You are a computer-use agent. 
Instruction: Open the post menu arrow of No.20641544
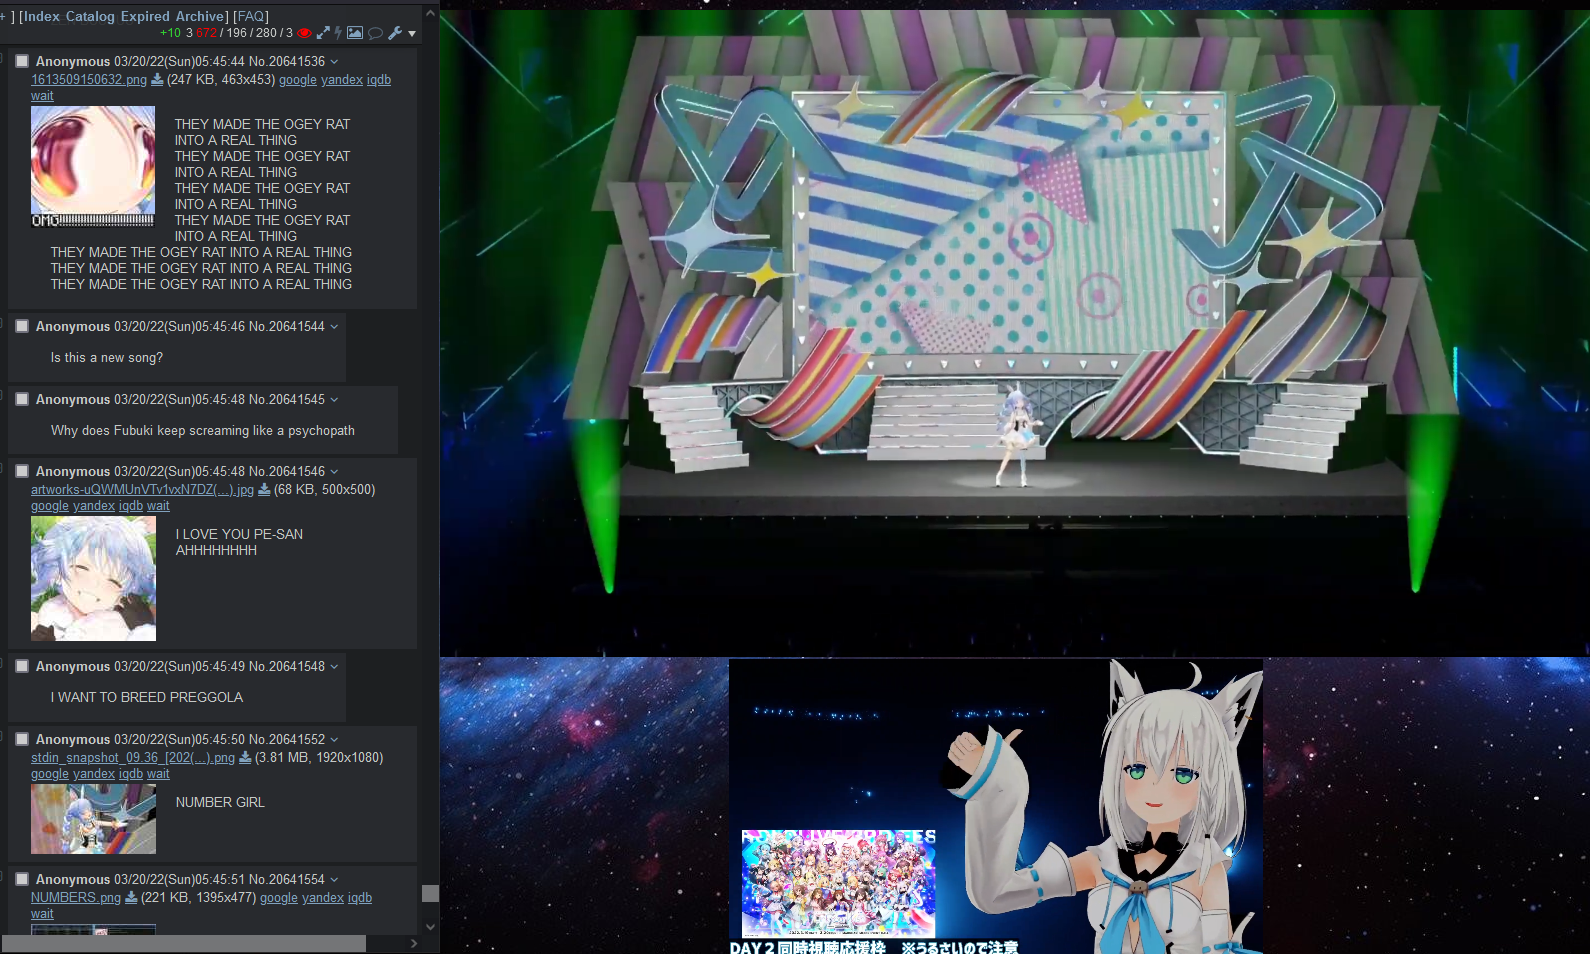pos(334,327)
